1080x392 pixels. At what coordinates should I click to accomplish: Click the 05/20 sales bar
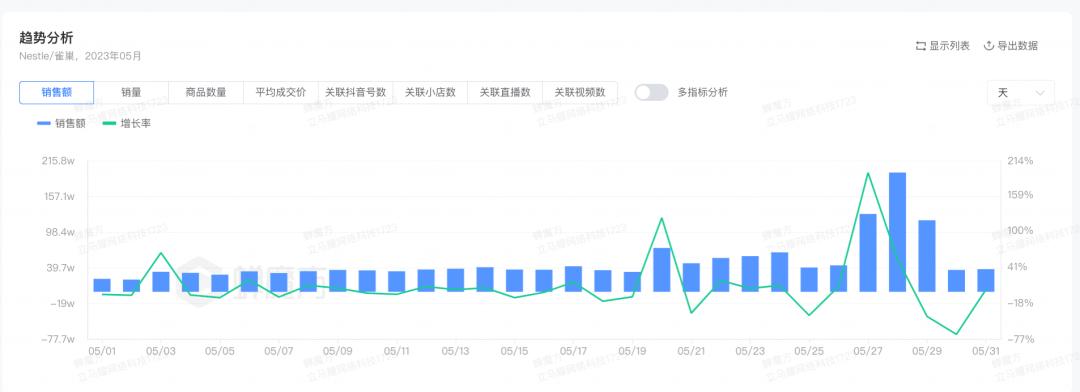pyautogui.click(x=662, y=270)
